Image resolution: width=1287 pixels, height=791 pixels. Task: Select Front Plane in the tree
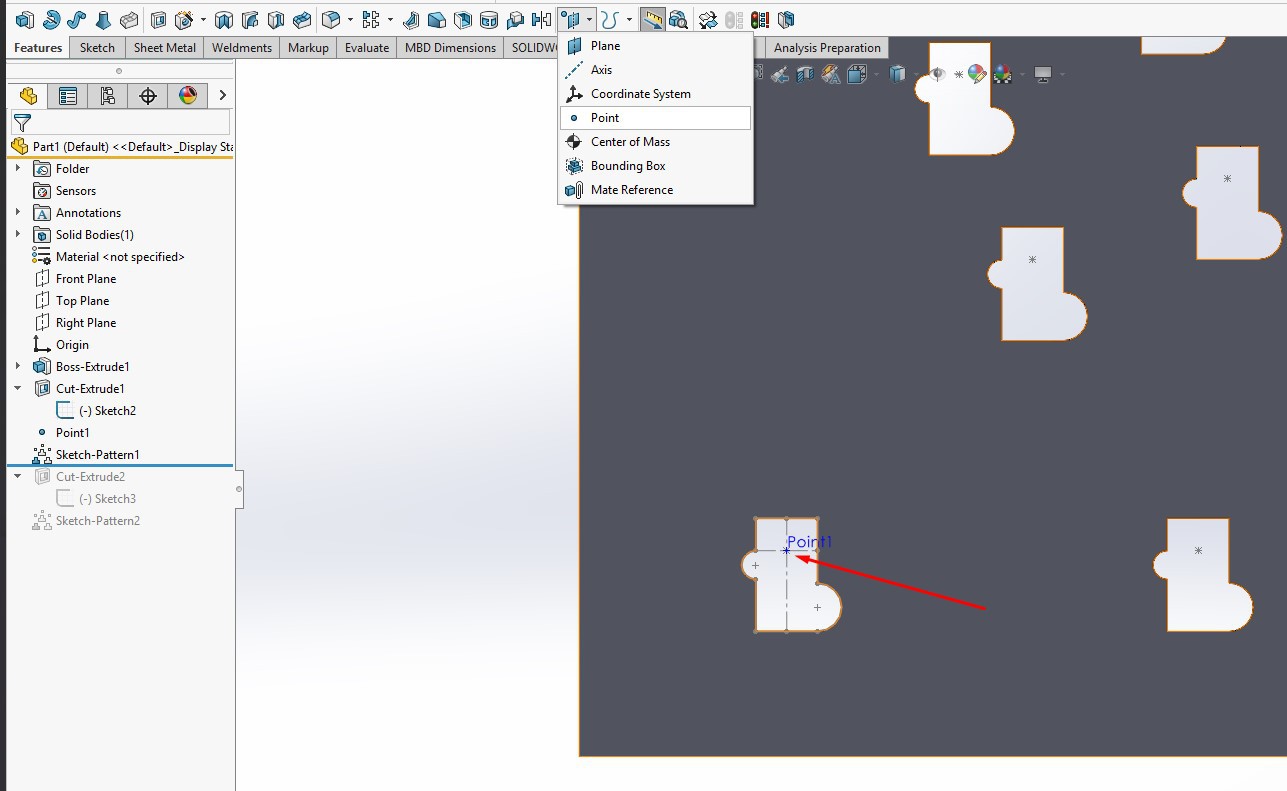click(x=86, y=279)
